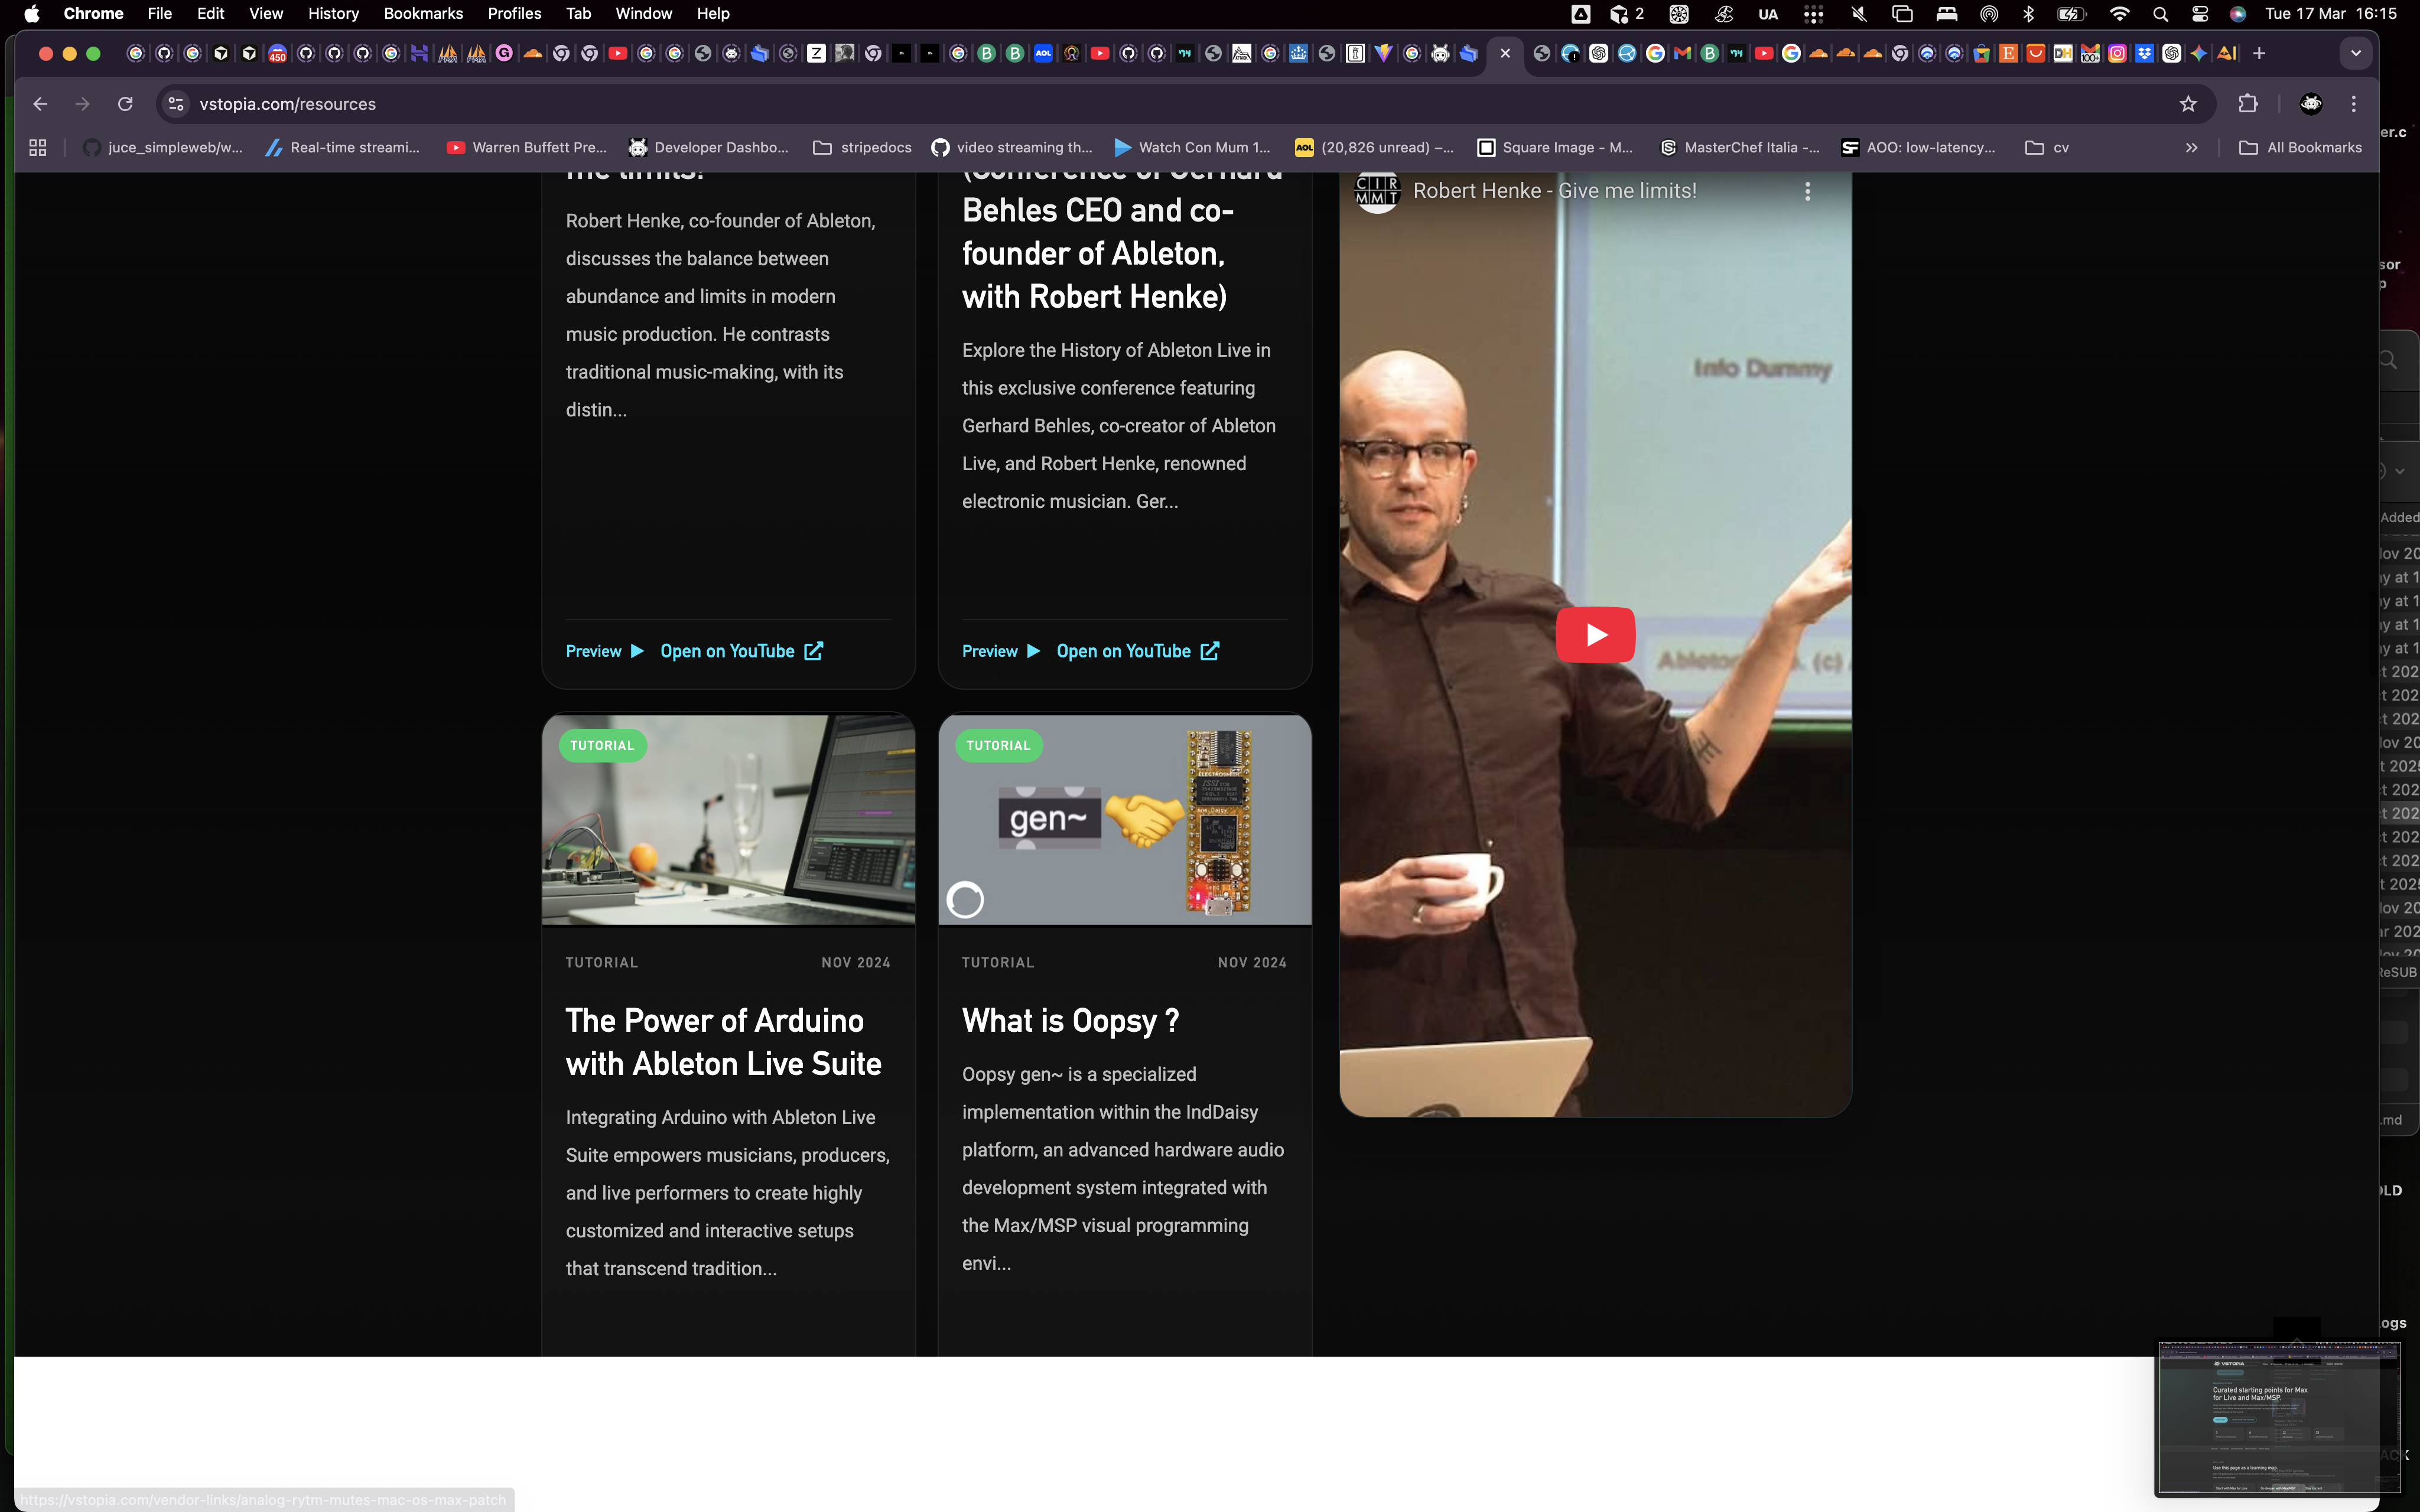This screenshot has height=1512, width=2420.
Task: Reload the vstopia resources page
Action: tap(125, 104)
